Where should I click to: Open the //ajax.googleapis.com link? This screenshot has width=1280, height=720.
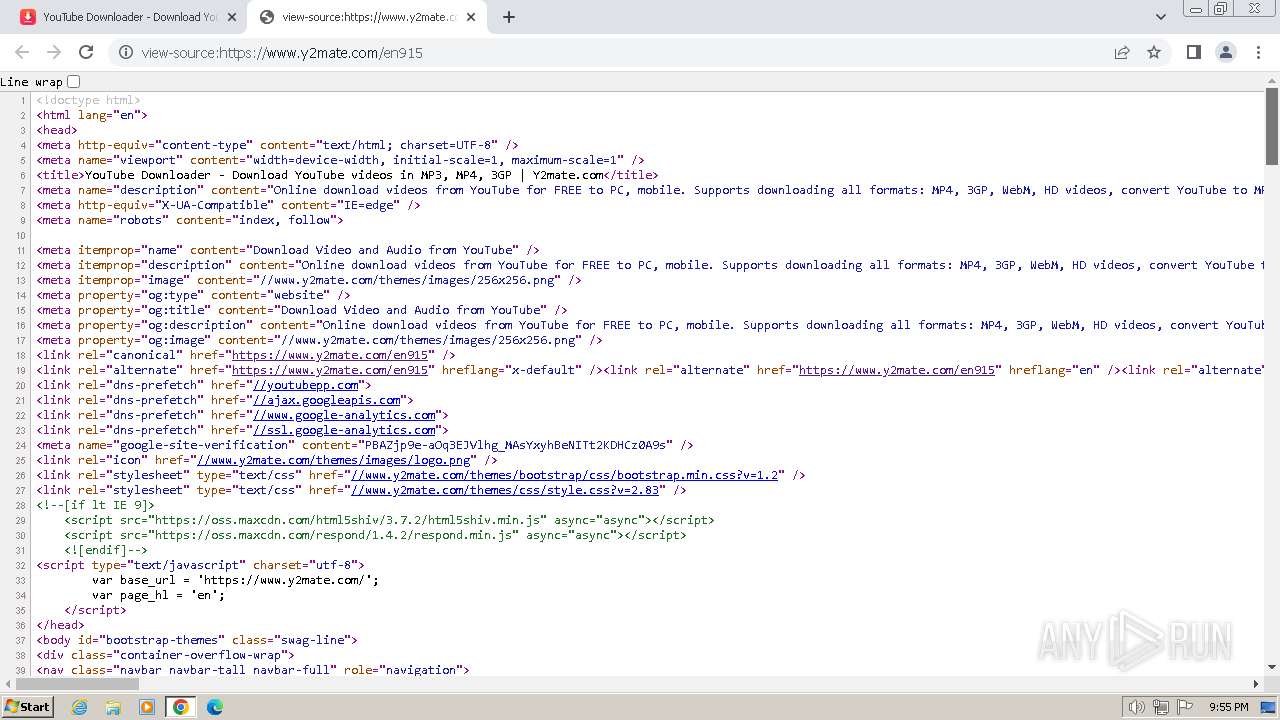326,400
